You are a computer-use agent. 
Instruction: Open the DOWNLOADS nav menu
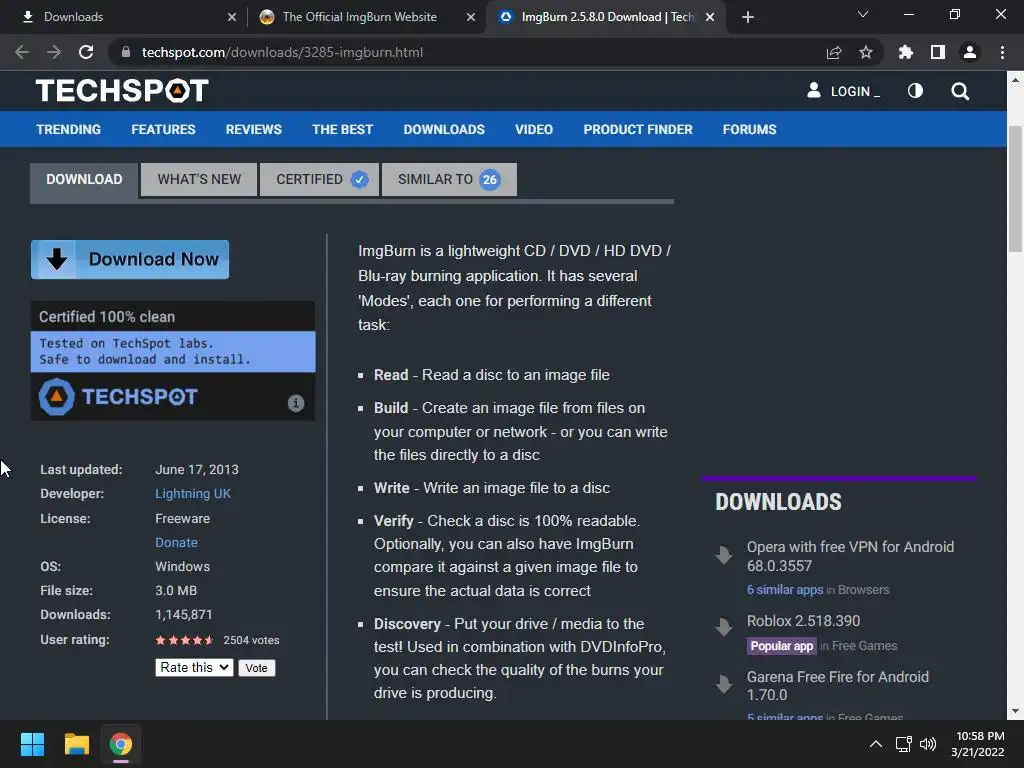point(444,129)
